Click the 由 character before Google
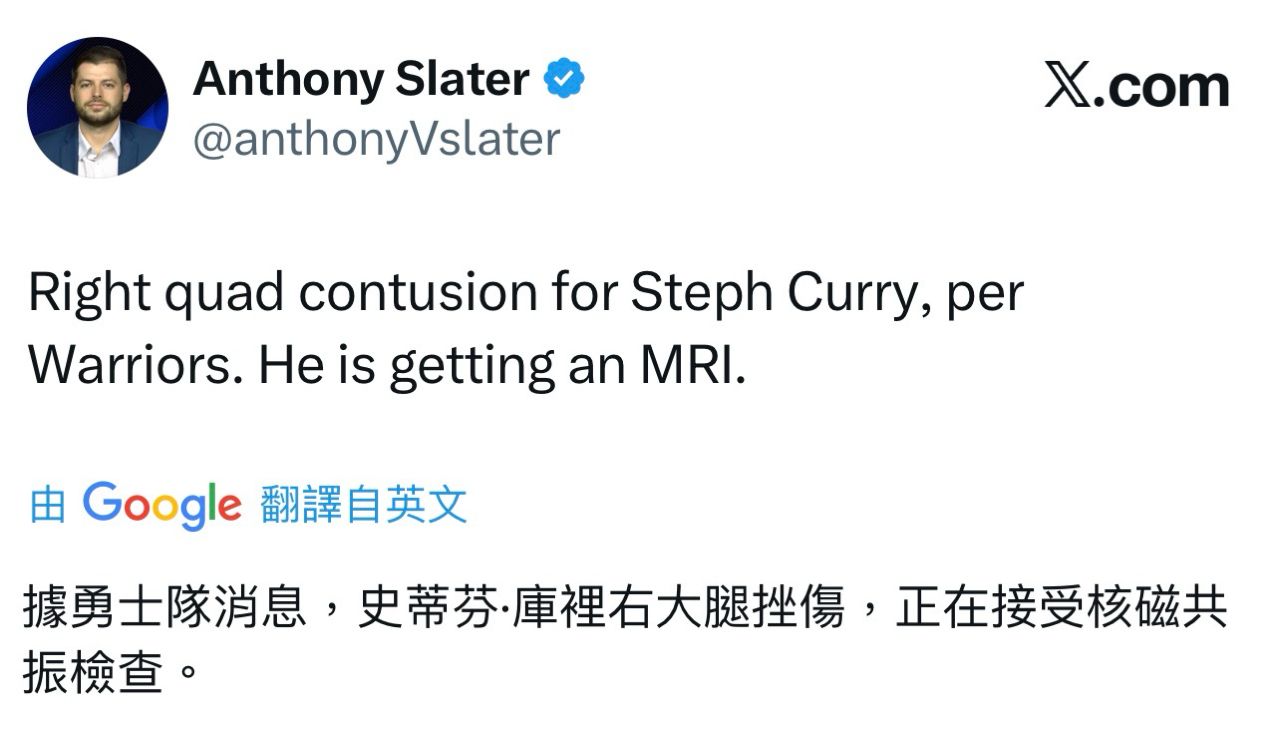The image size is (1280, 740). coord(47,505)
